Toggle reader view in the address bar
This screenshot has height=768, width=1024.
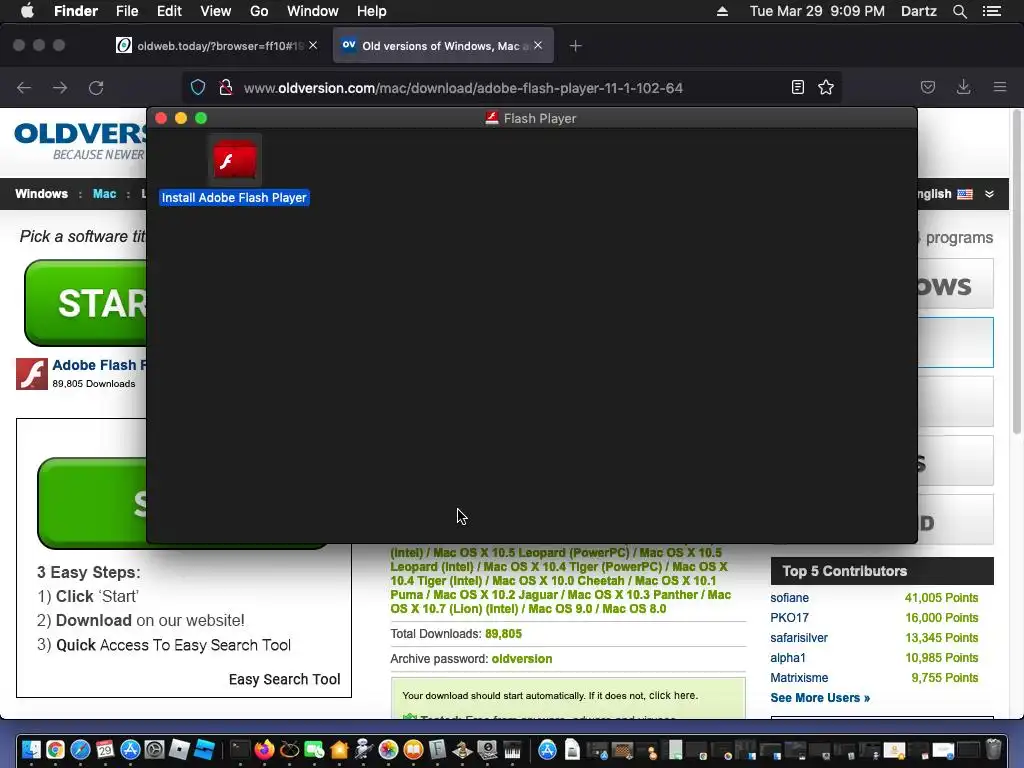(x=797, y=88)
